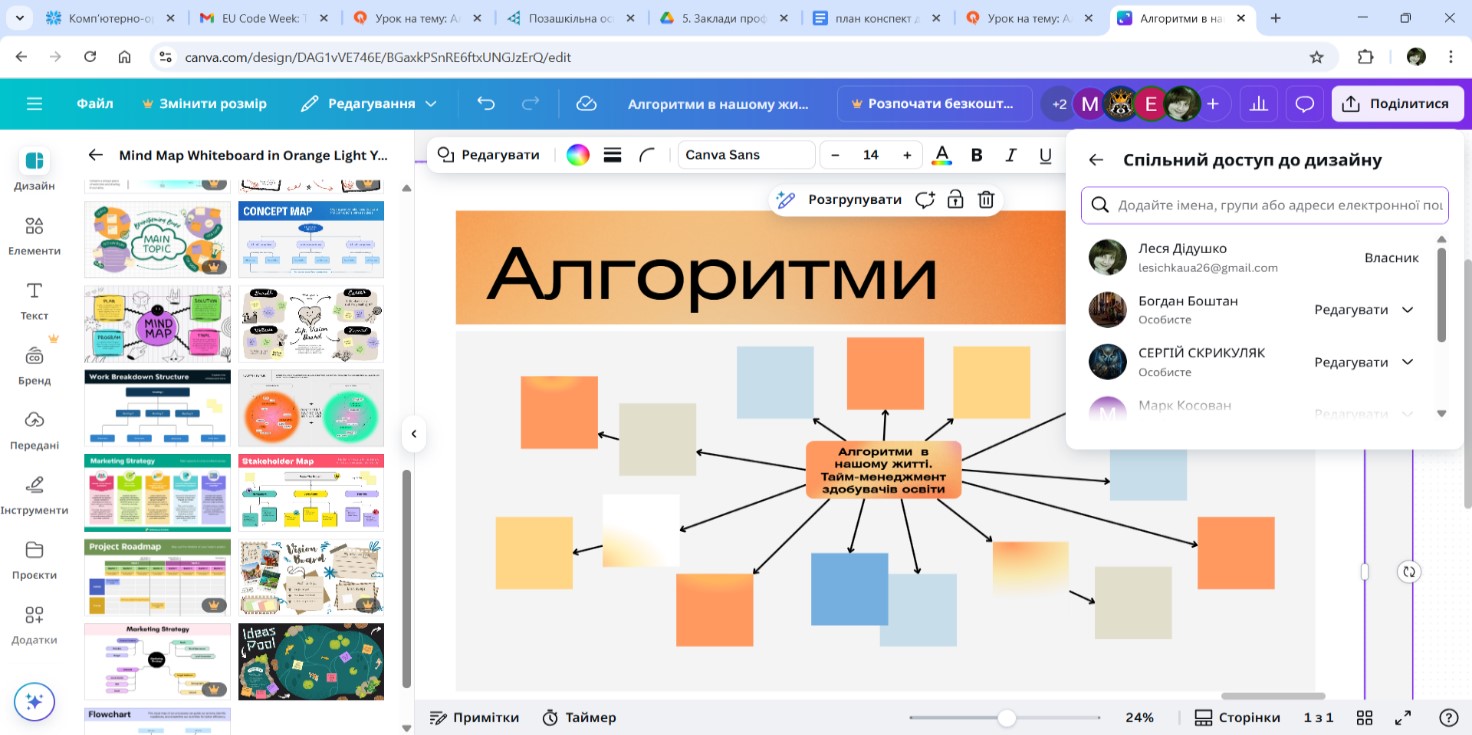
Task: Open the Редагування mode dropdown
Action: [x=369, y=104]
